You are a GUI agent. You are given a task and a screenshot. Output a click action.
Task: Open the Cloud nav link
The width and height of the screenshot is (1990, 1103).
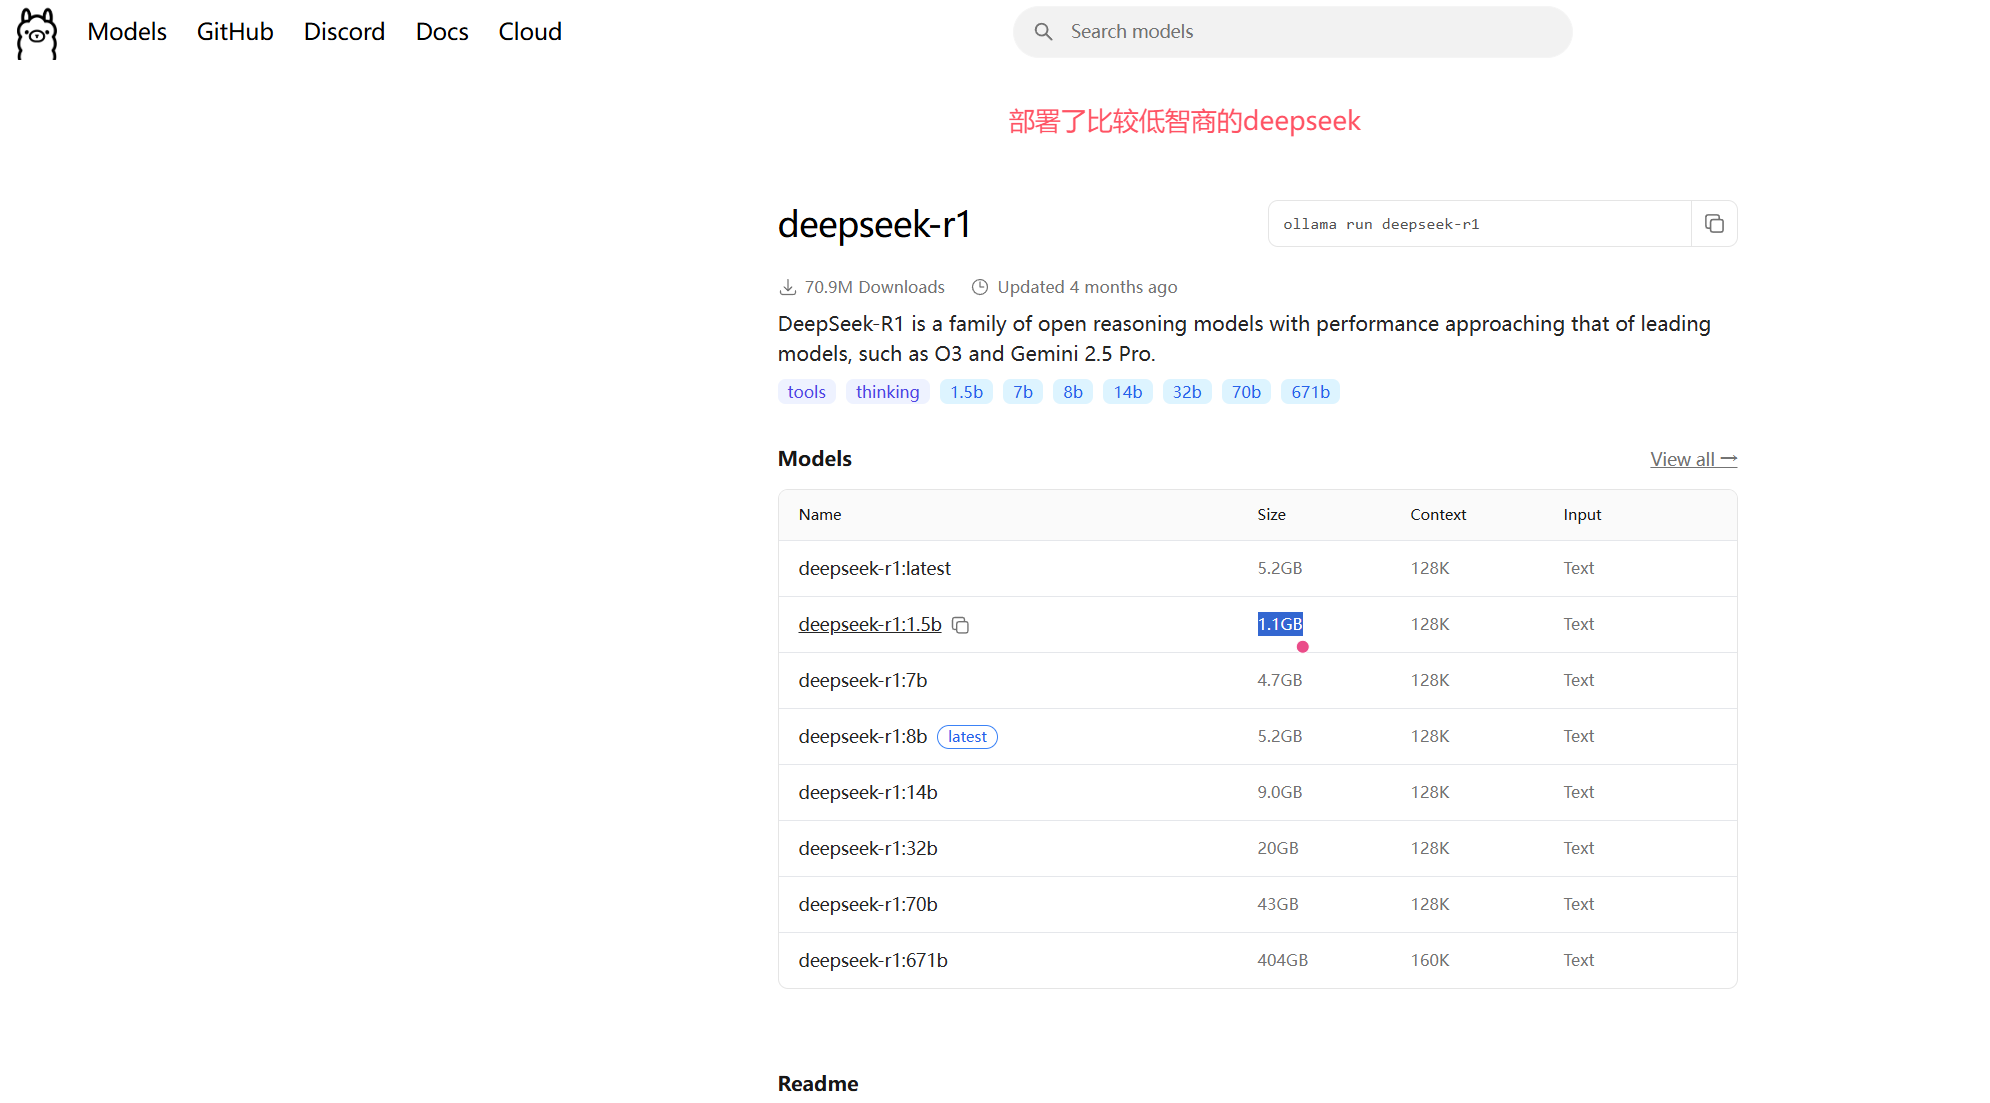pos(530,32)
